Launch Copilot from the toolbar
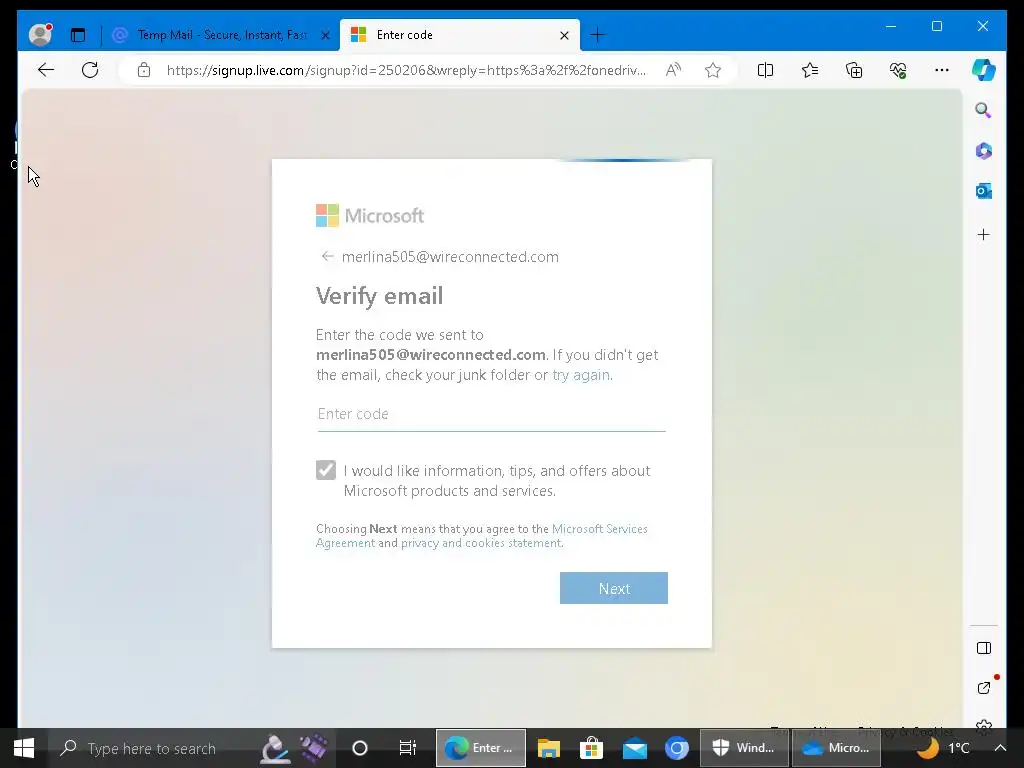1024x768 pixels. click(x=984, y=70)
